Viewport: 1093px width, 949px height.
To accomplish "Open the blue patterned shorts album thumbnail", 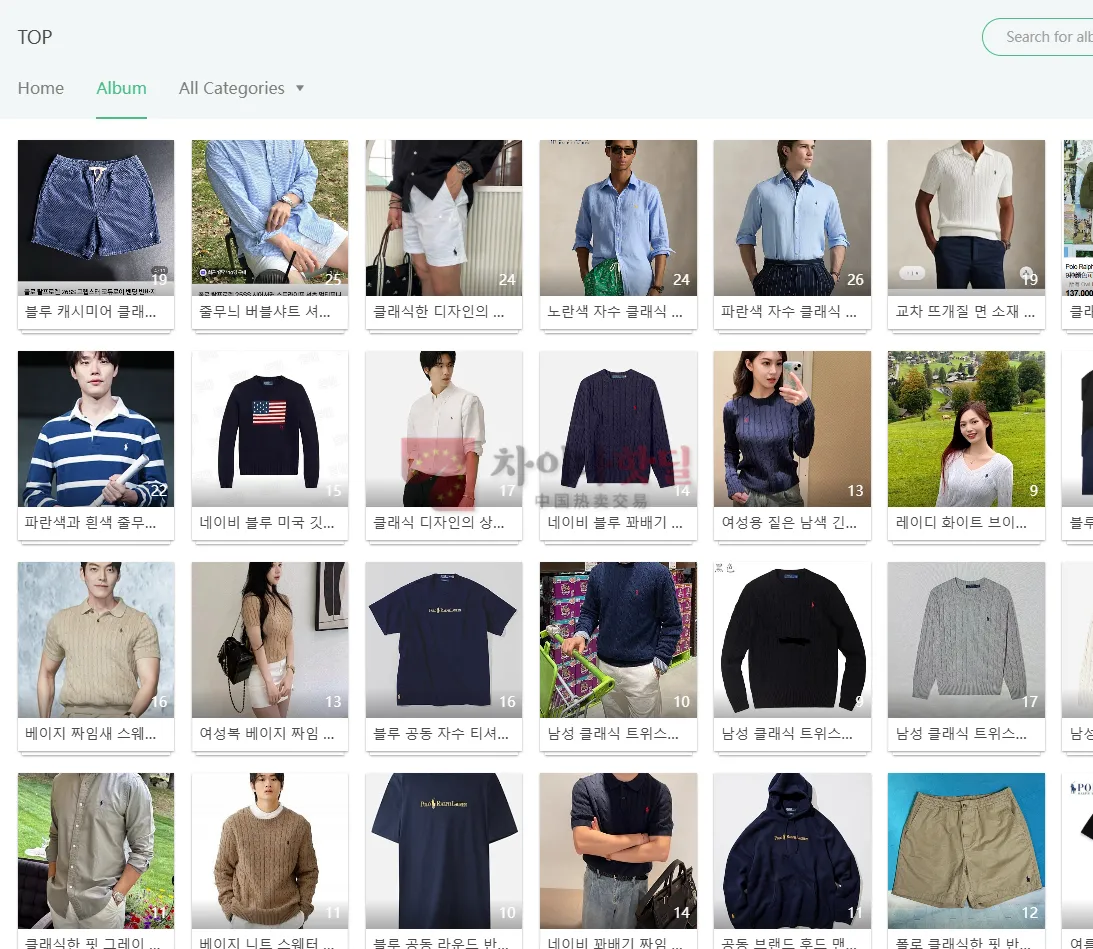I will [x=96, y=218].
